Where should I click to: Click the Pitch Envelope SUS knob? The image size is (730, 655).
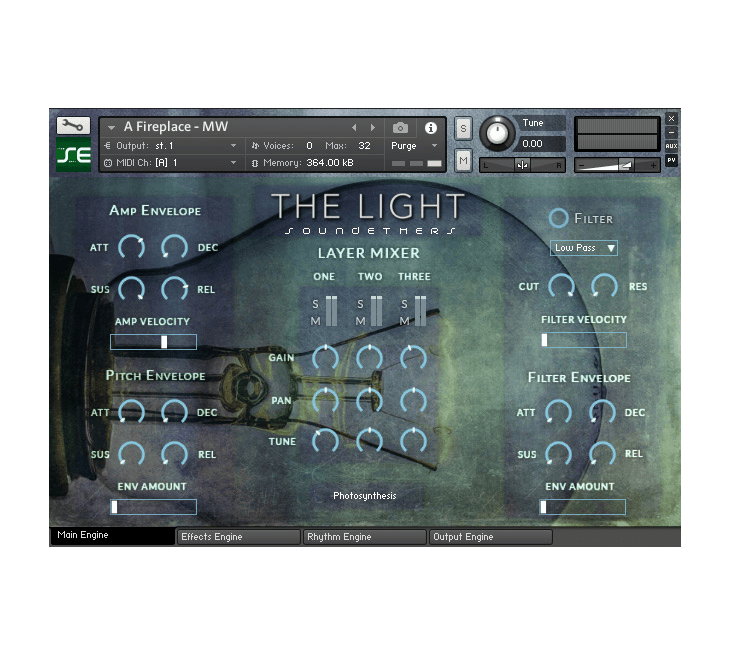pos(131,454)
